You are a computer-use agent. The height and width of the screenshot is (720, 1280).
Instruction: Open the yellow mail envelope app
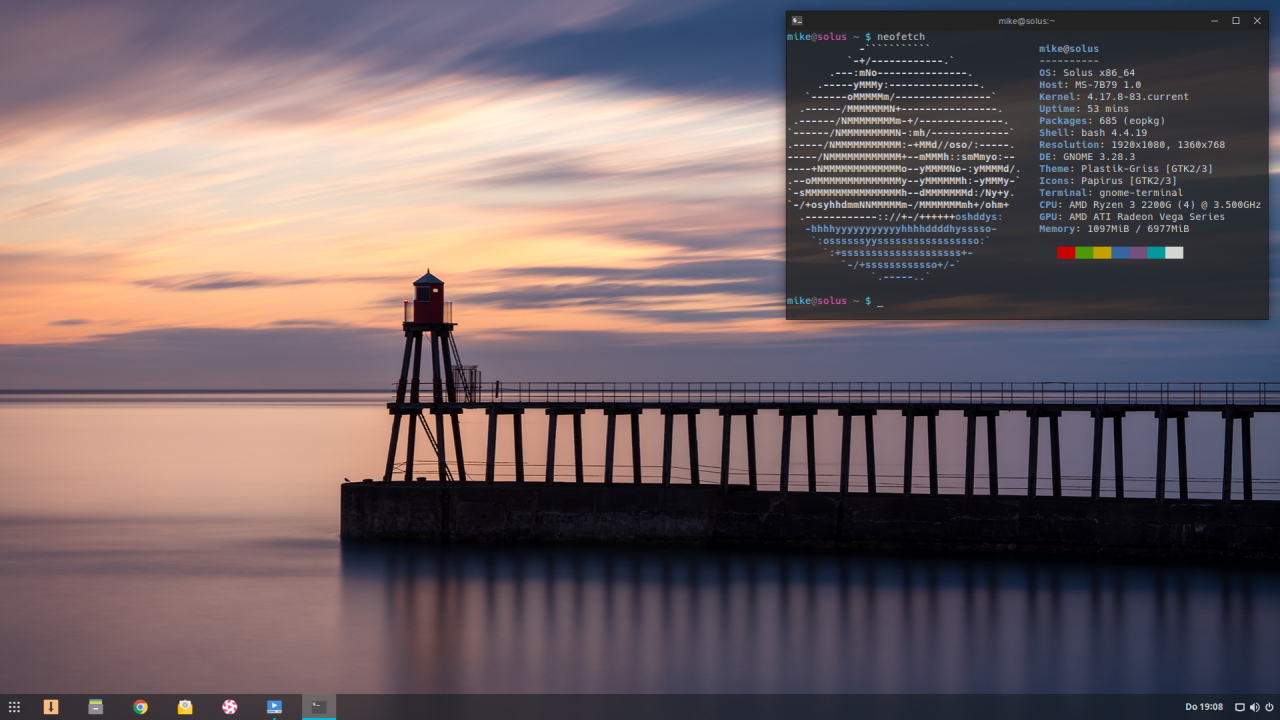coord(185,707)
